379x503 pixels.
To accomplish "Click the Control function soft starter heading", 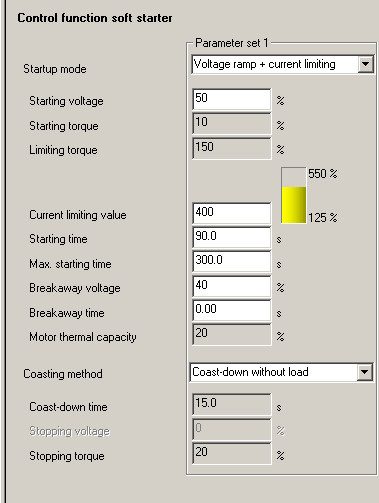I will pos(95,18).
